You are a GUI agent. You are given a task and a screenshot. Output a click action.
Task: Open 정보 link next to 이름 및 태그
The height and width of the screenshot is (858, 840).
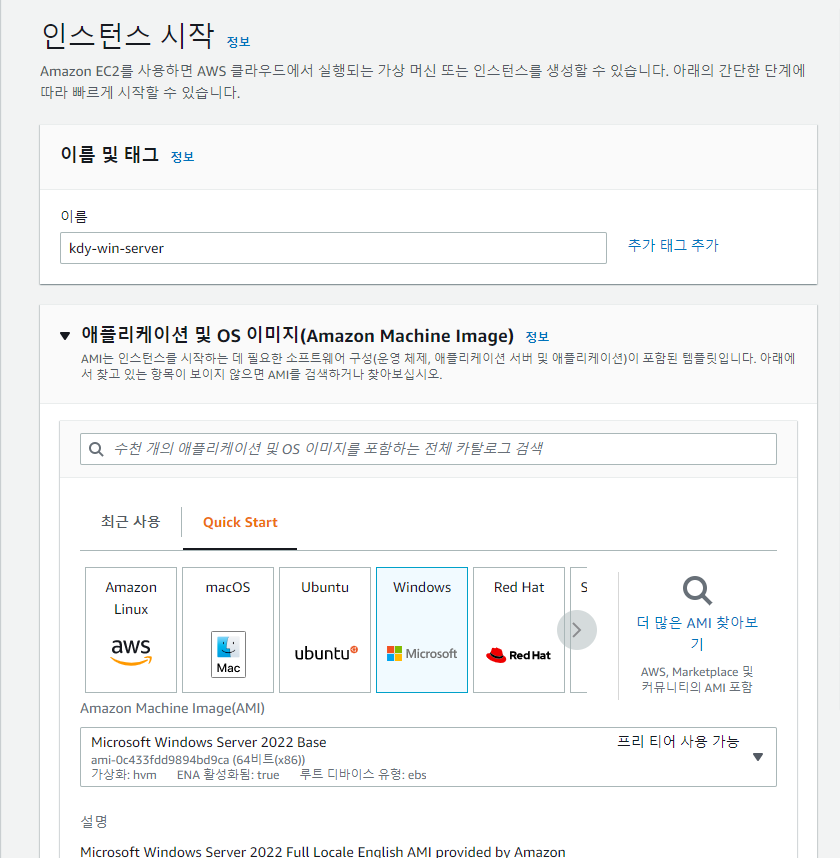pos(182,157)
